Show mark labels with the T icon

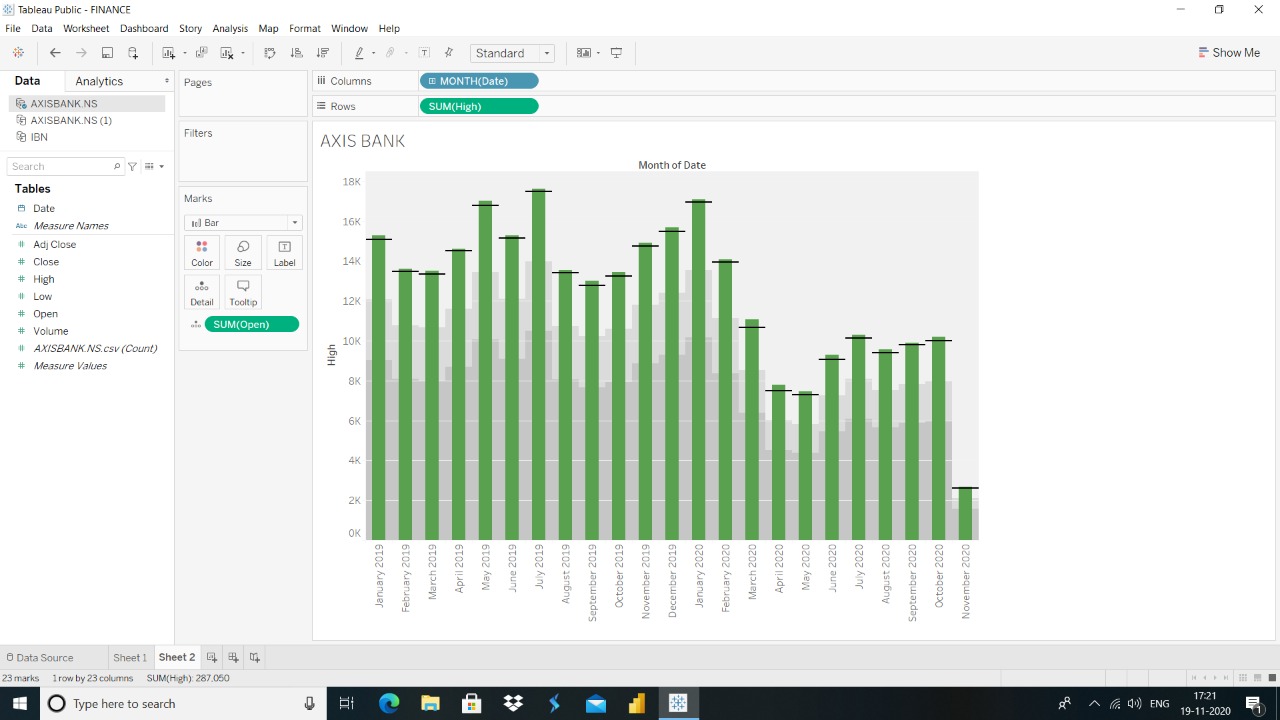click(x=424, y=53)
